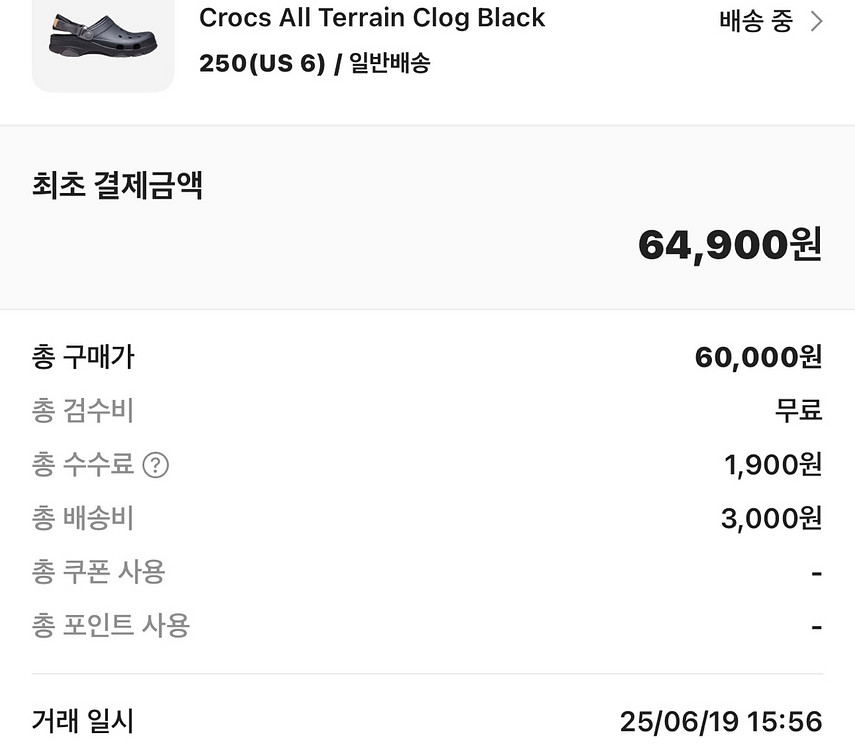
Task: Select the 총 구매가 row label
Action: pos(83,357)
